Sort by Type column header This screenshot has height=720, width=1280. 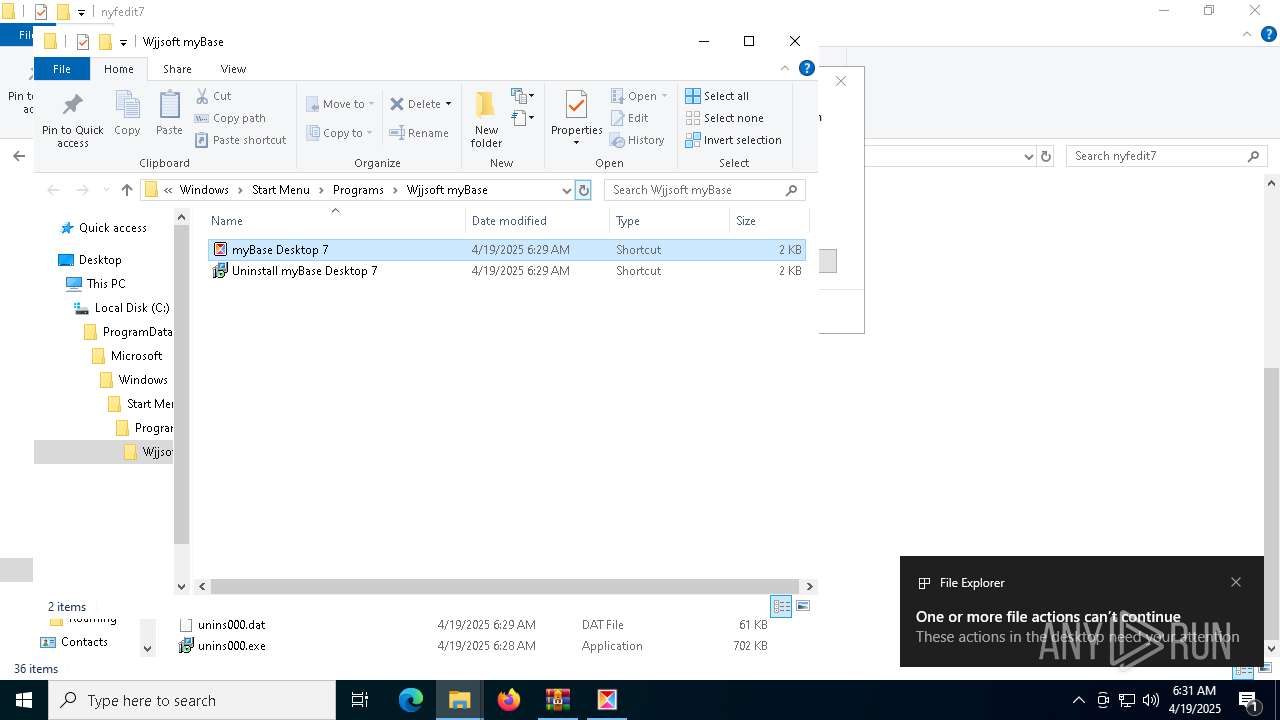(669, 221)
